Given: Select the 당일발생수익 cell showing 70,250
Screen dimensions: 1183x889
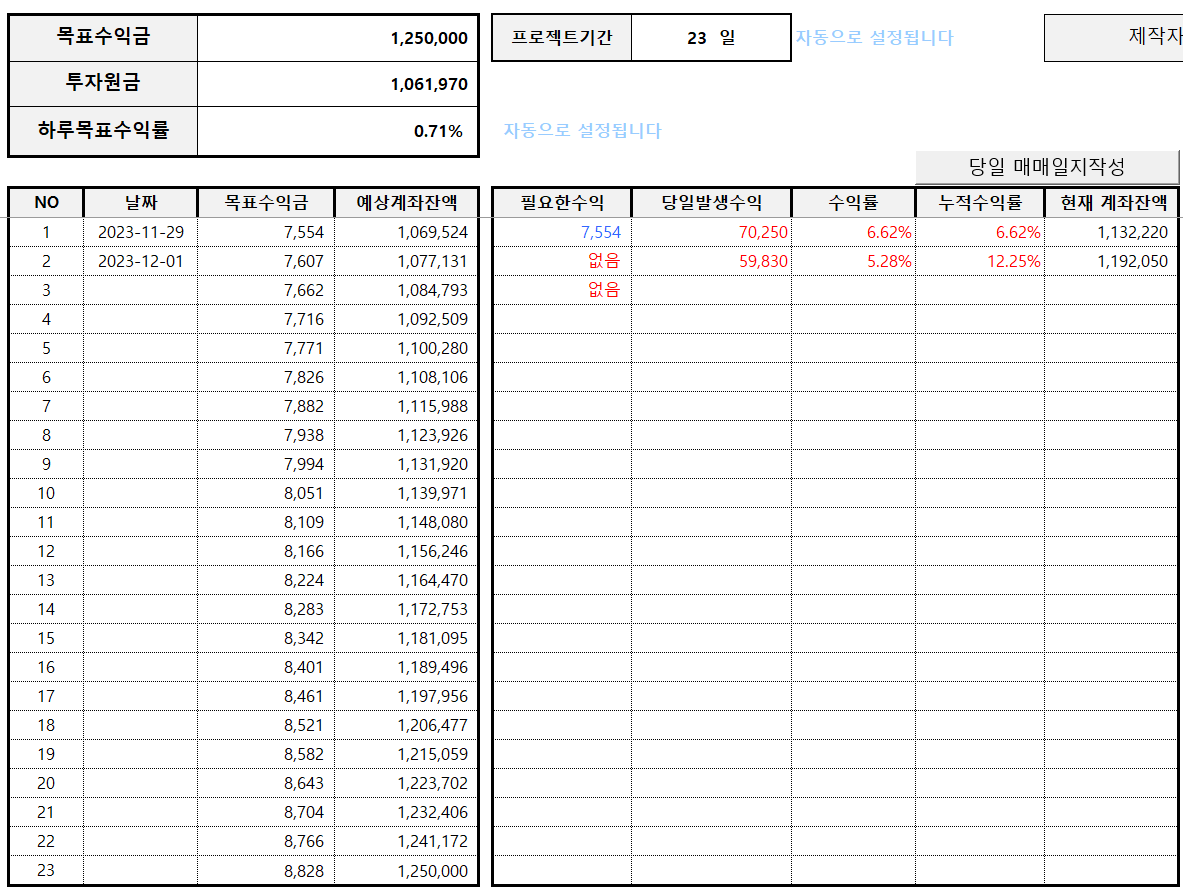Looking at the screenshot, I should tap(711, 232).
